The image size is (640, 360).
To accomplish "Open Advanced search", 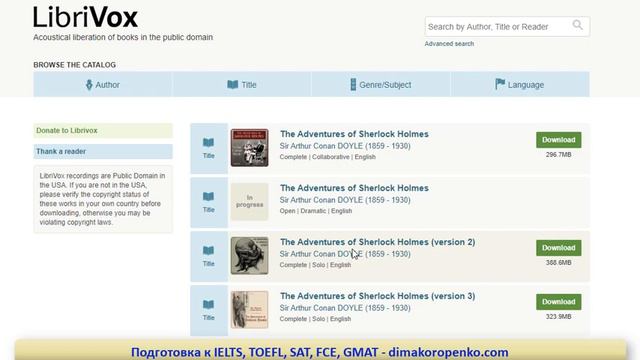I will (449, 44).
